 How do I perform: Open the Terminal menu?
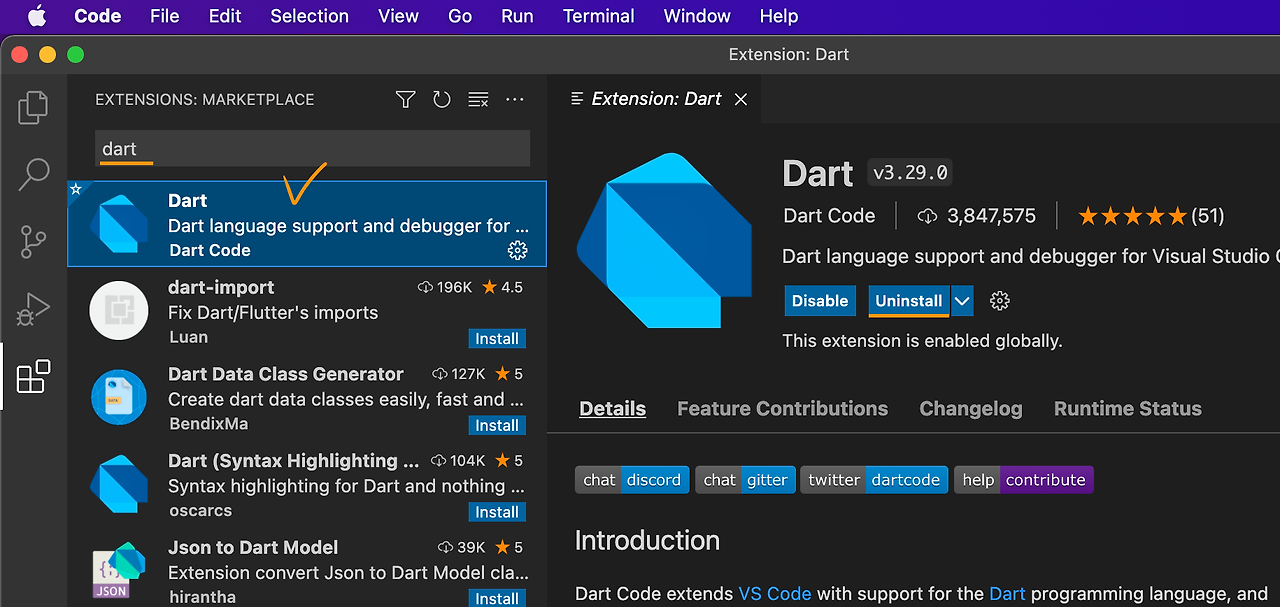pos(599,16)
